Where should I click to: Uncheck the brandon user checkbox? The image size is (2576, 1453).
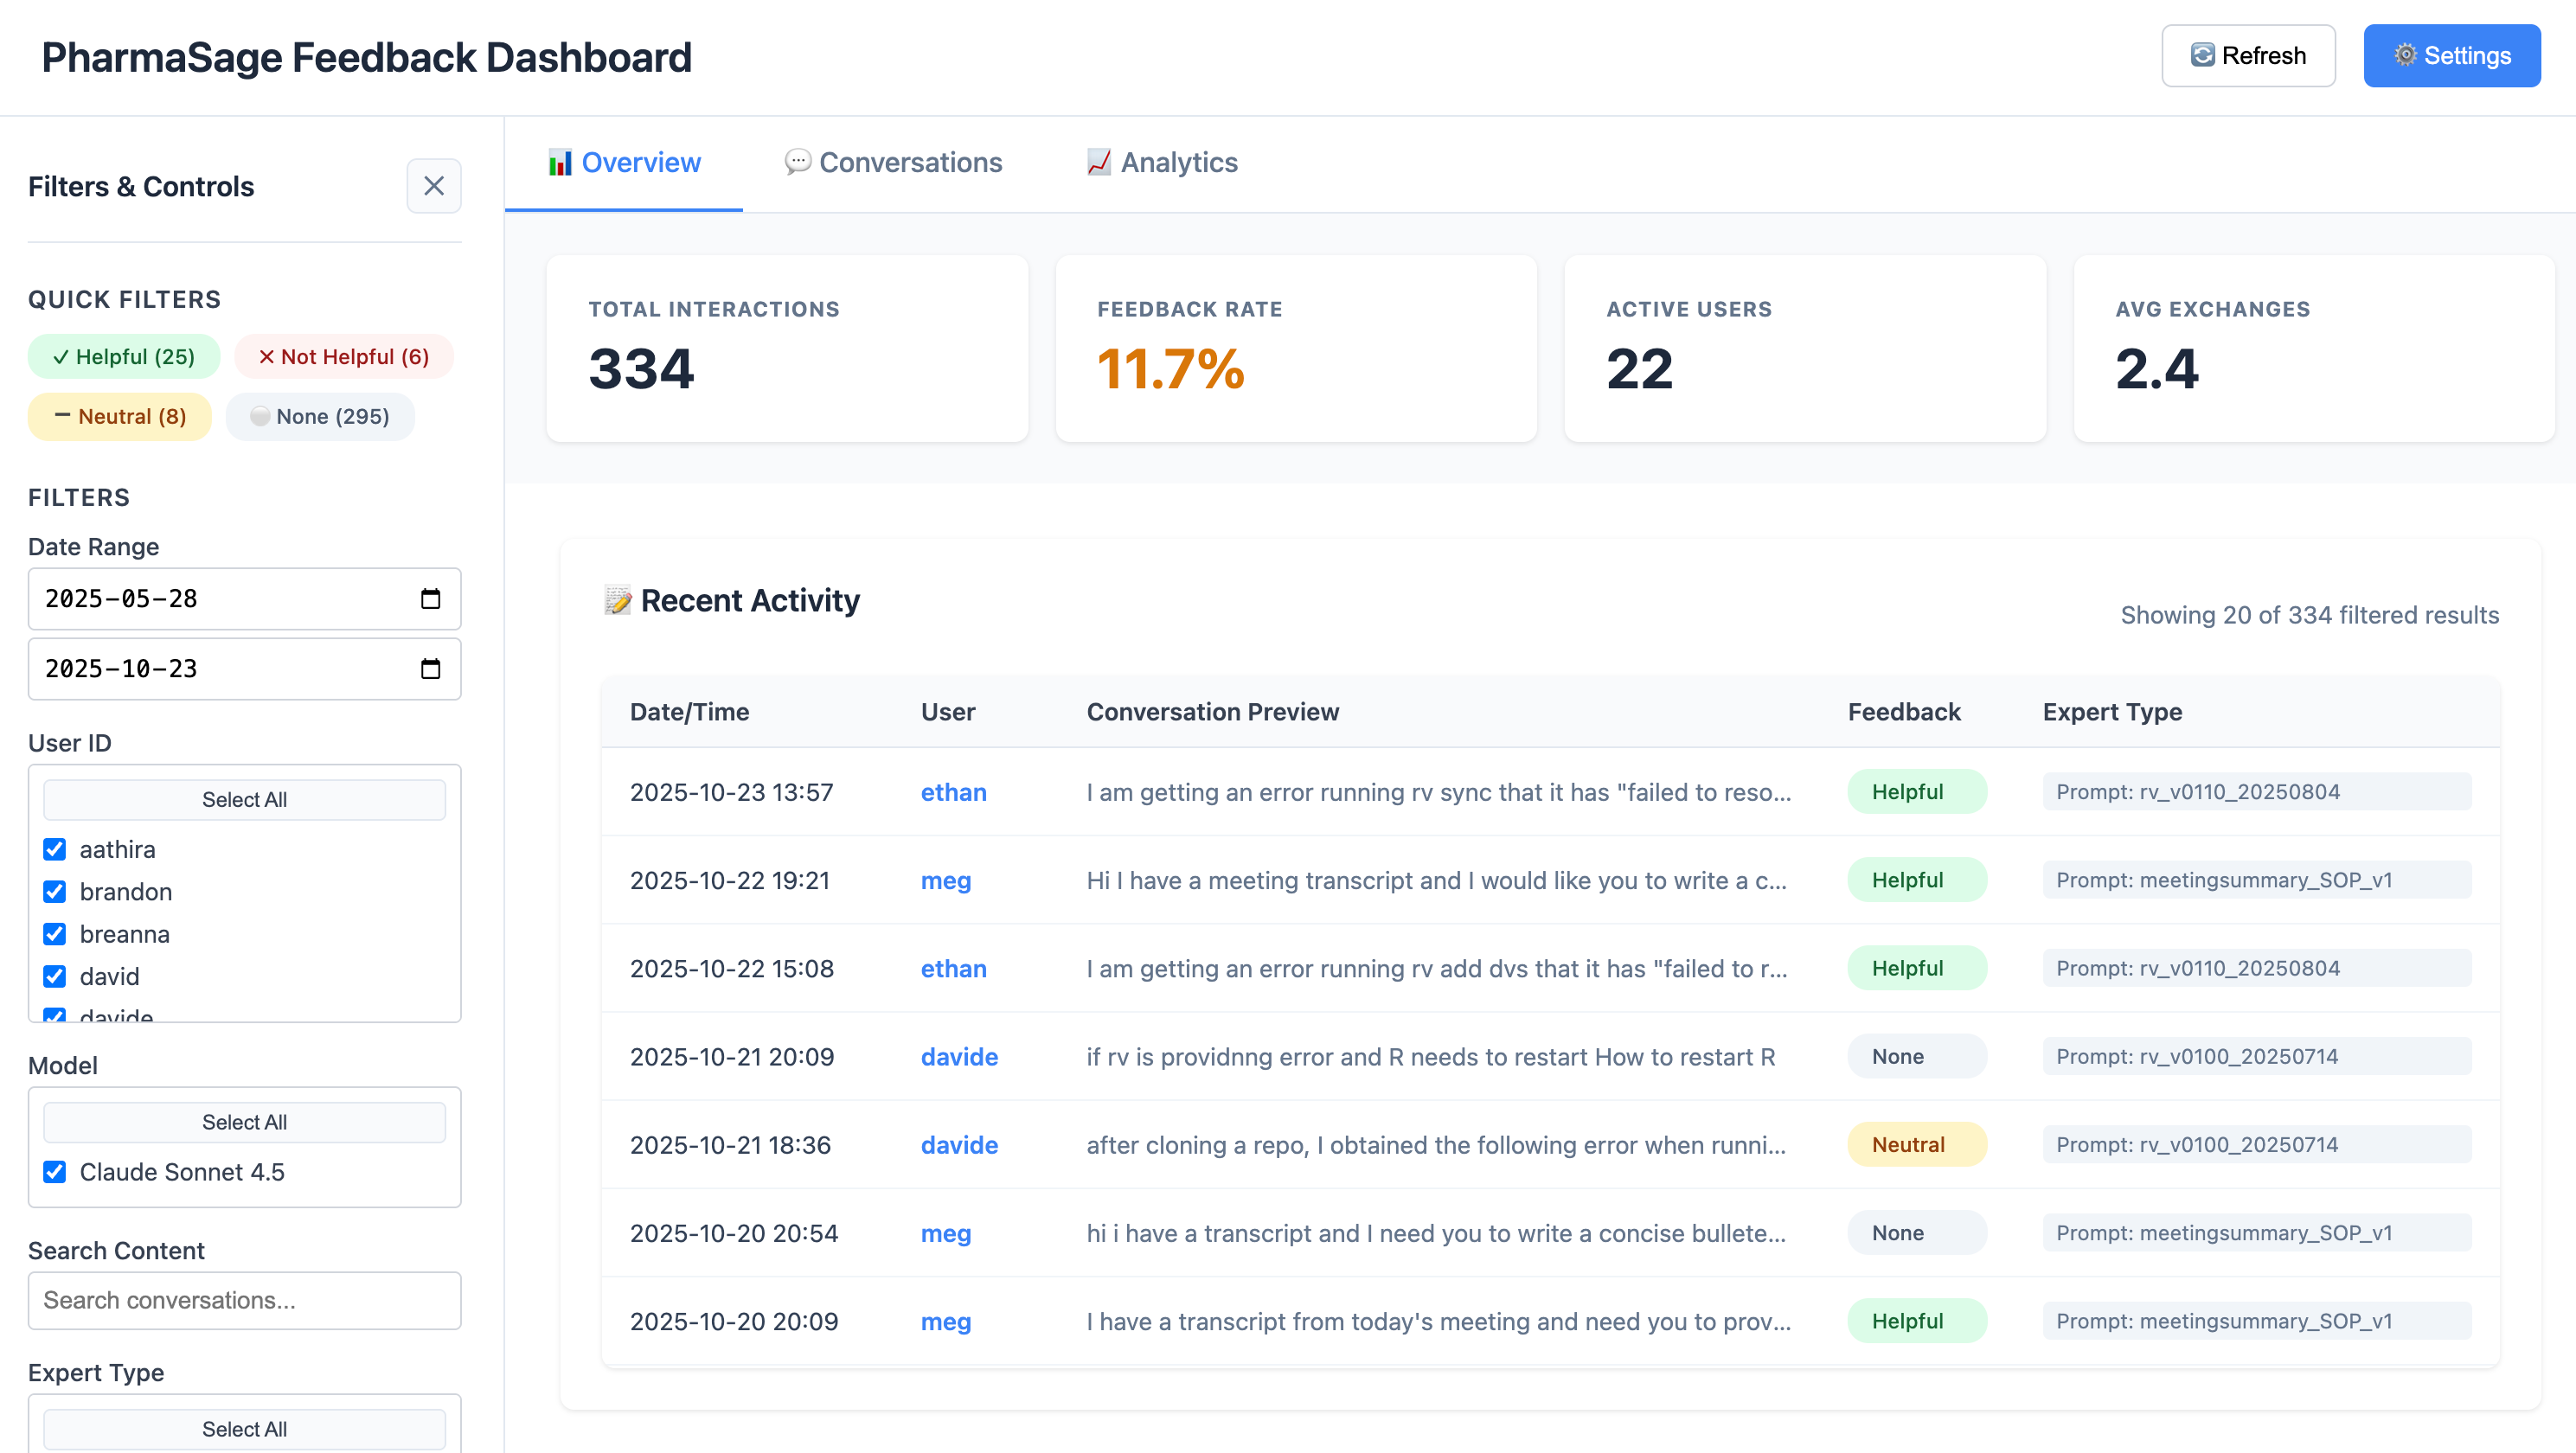[55, 892]
